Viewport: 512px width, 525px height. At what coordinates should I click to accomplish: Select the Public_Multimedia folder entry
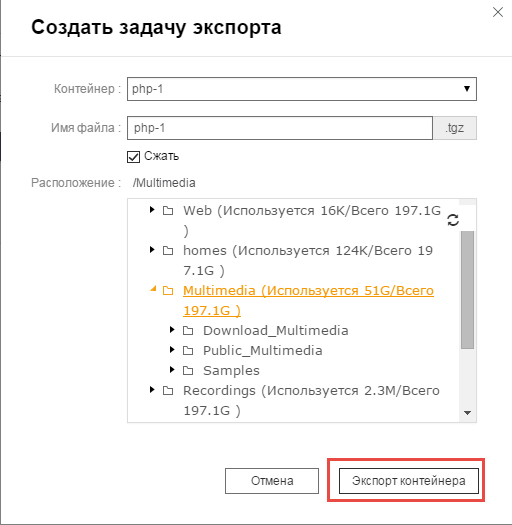click(263, 351)
